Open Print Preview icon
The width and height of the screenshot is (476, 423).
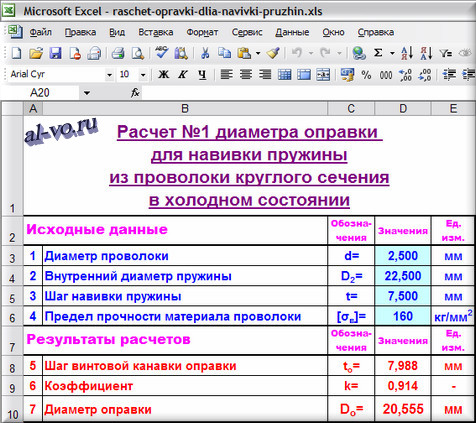(x=137, y=53)
